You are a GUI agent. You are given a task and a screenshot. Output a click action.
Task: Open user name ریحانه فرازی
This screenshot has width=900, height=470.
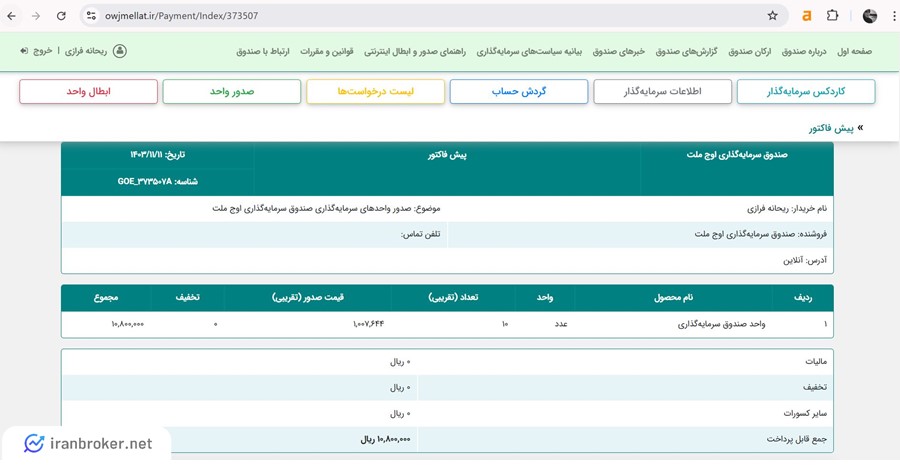(x=86, y=51)
